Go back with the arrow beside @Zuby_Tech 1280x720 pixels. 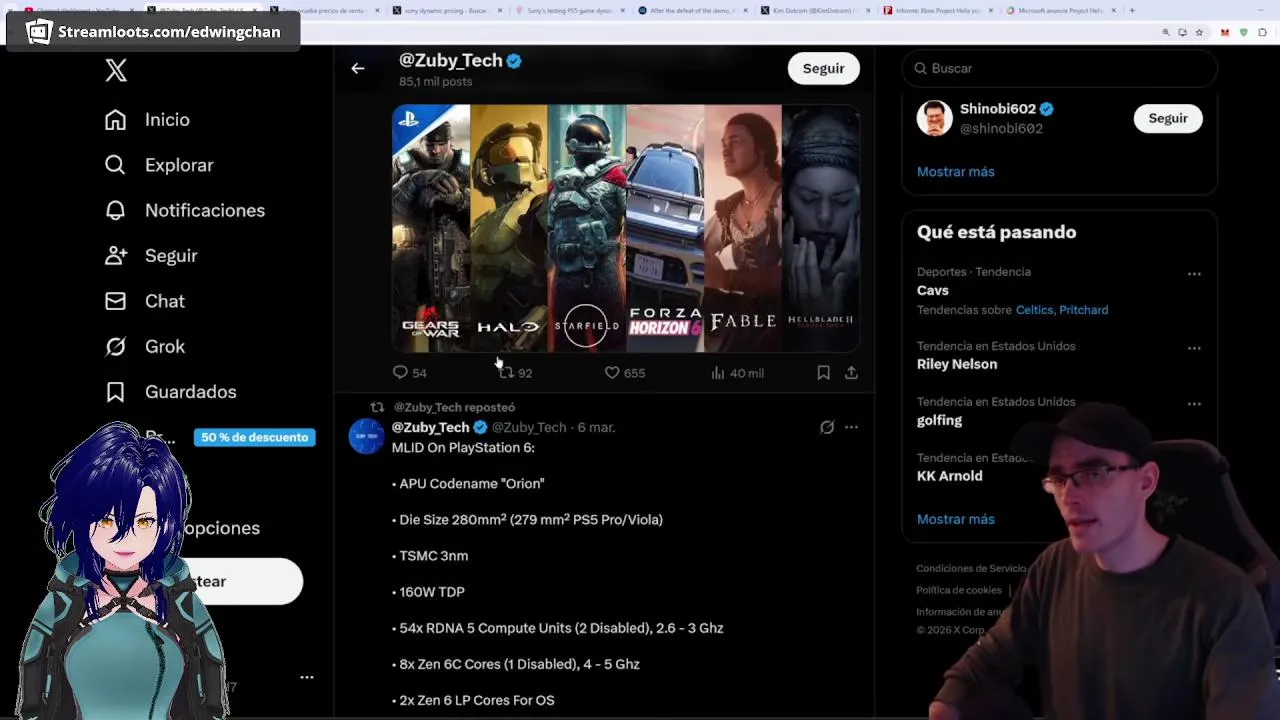(x=358, y=68)
